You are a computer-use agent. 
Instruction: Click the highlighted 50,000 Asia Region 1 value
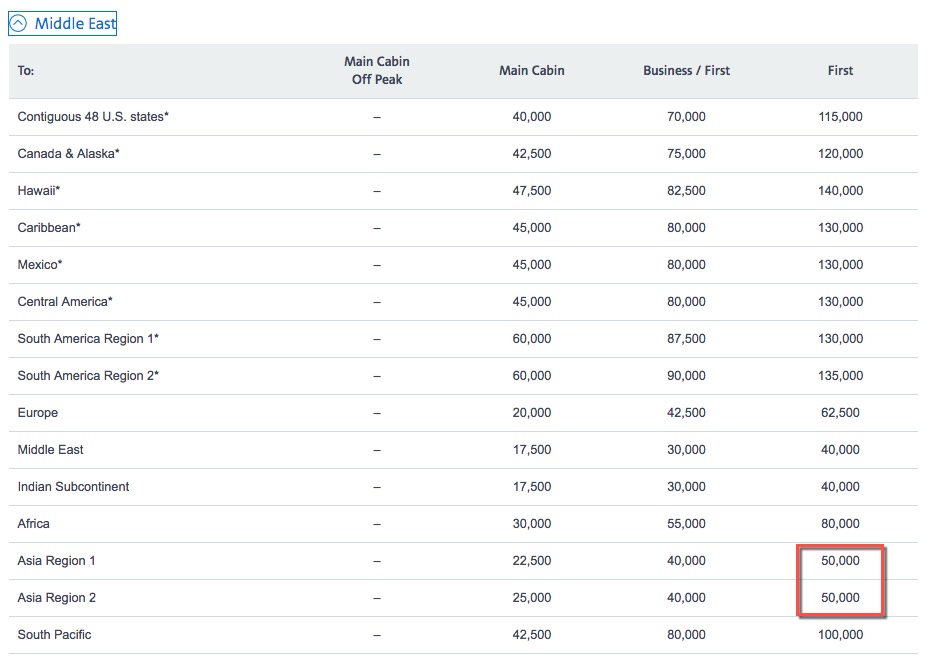(x=840, y=560)
